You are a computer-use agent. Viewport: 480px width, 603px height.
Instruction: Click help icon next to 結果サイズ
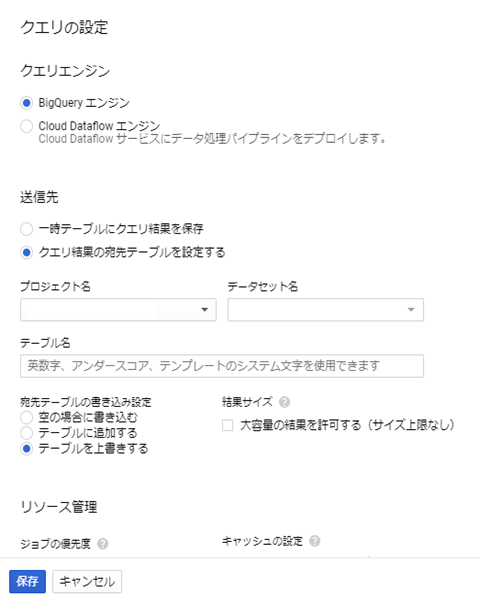(284, 402)
